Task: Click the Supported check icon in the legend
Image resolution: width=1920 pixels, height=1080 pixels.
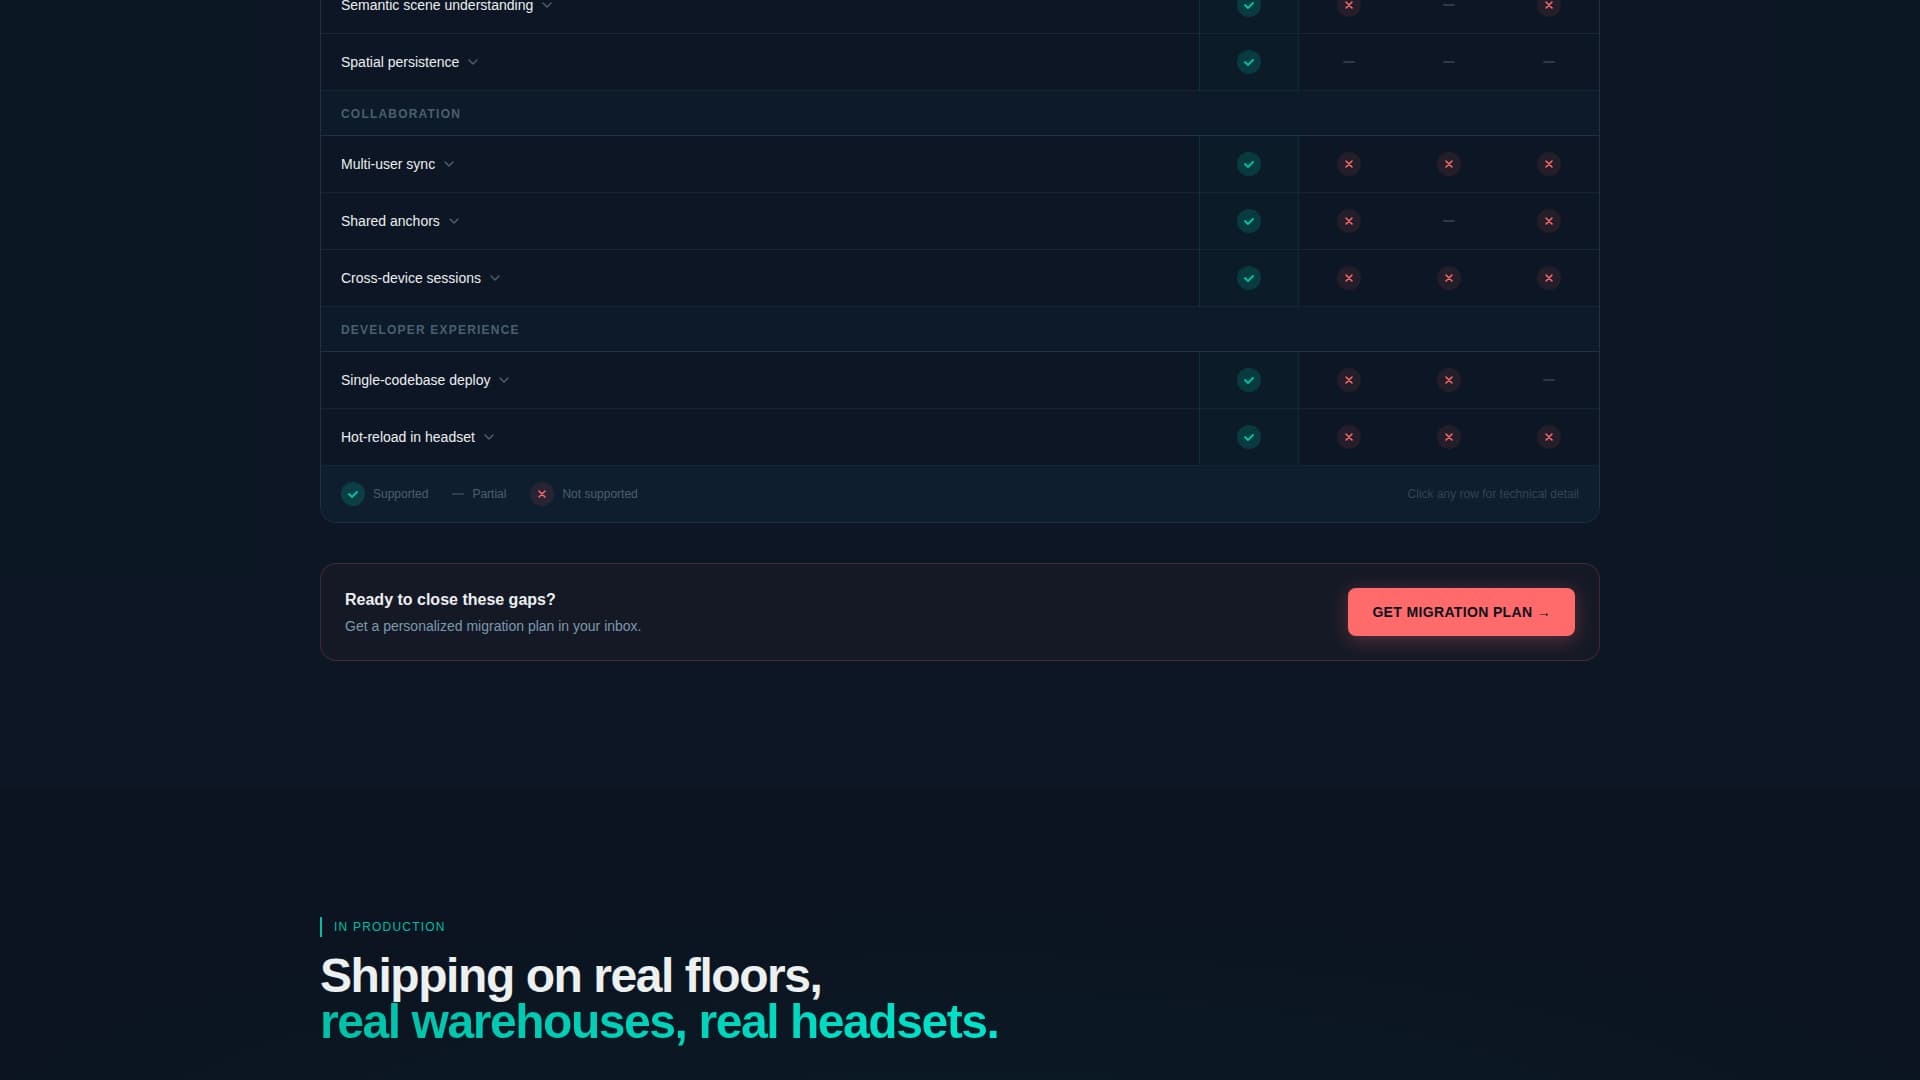Action: pyautogui.click(x=352, y=494)
